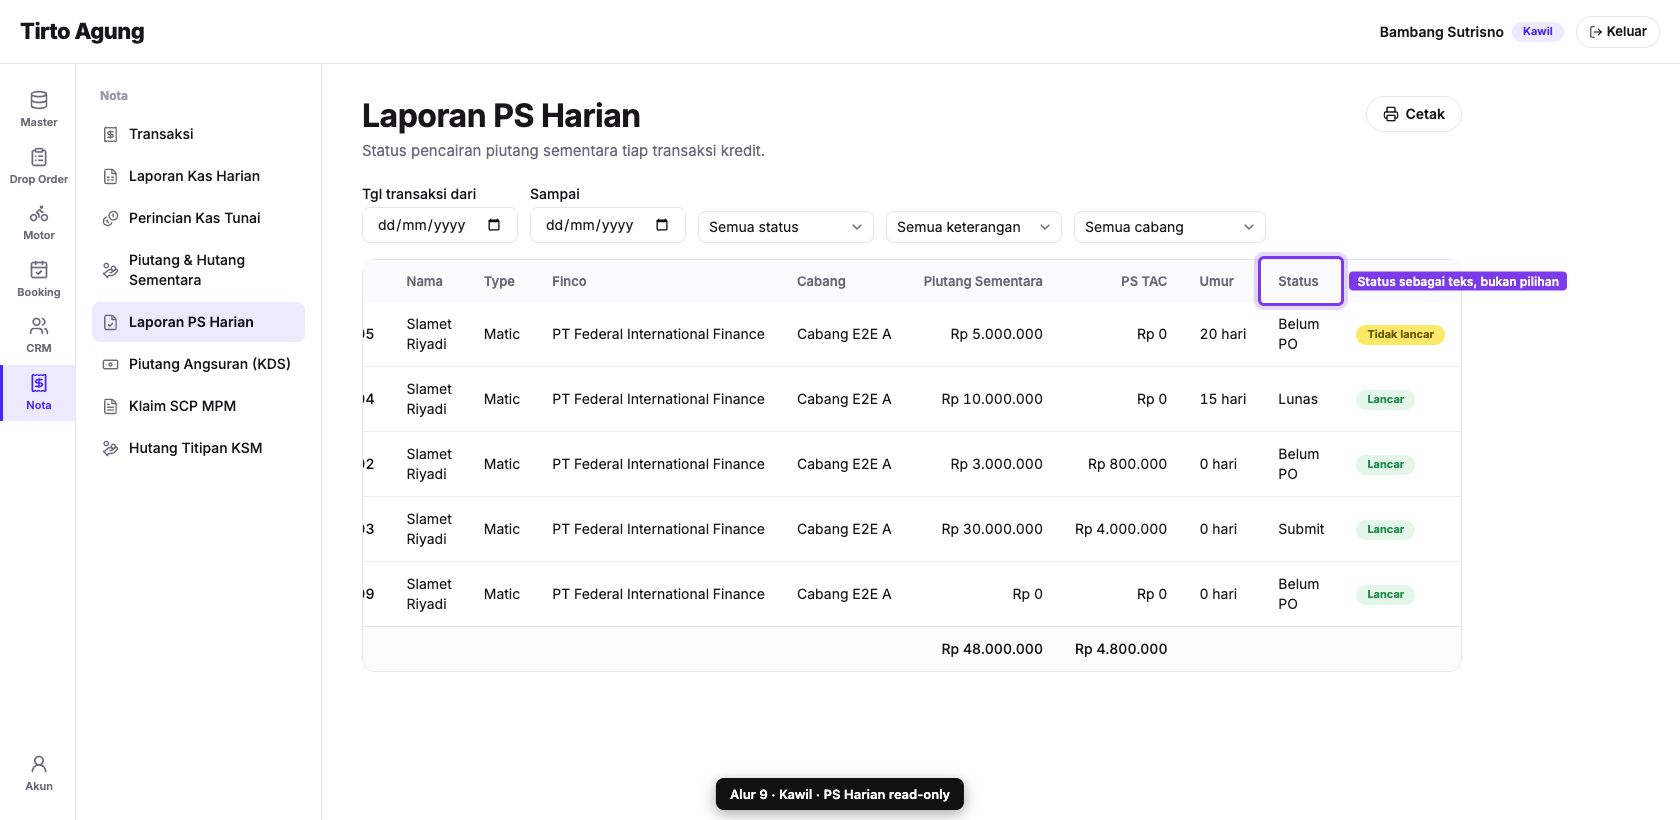Open the Akun section icon
Image resolution: width=1680 pixels, height=820 pixels.
point(38,764)
